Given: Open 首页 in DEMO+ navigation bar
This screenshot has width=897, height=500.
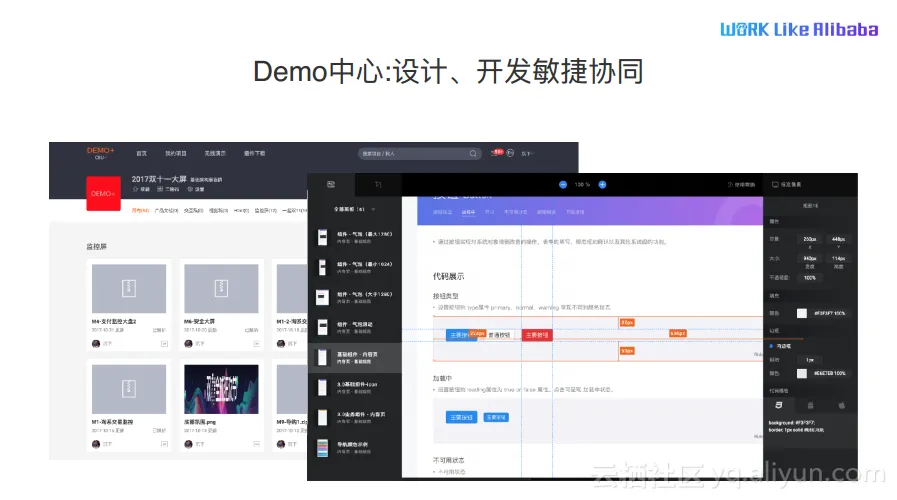Looking at the screenshot, I should (142, 153).
